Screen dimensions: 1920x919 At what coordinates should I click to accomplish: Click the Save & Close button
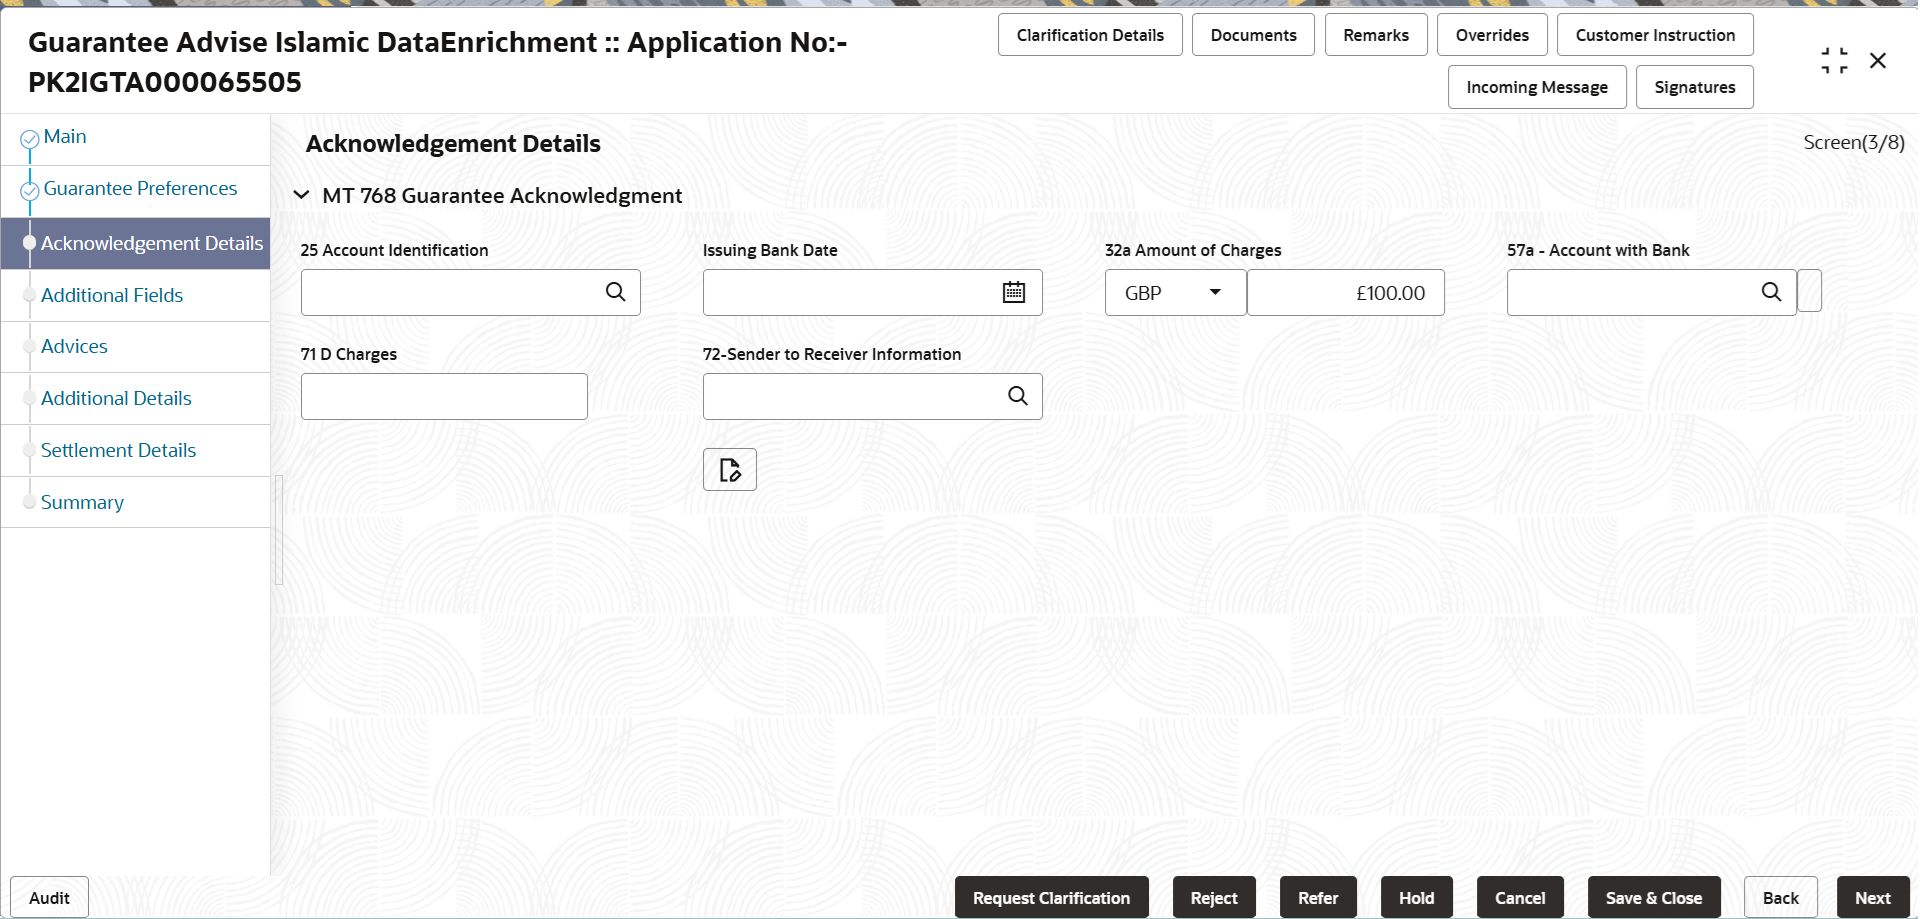pos(1654,897)
